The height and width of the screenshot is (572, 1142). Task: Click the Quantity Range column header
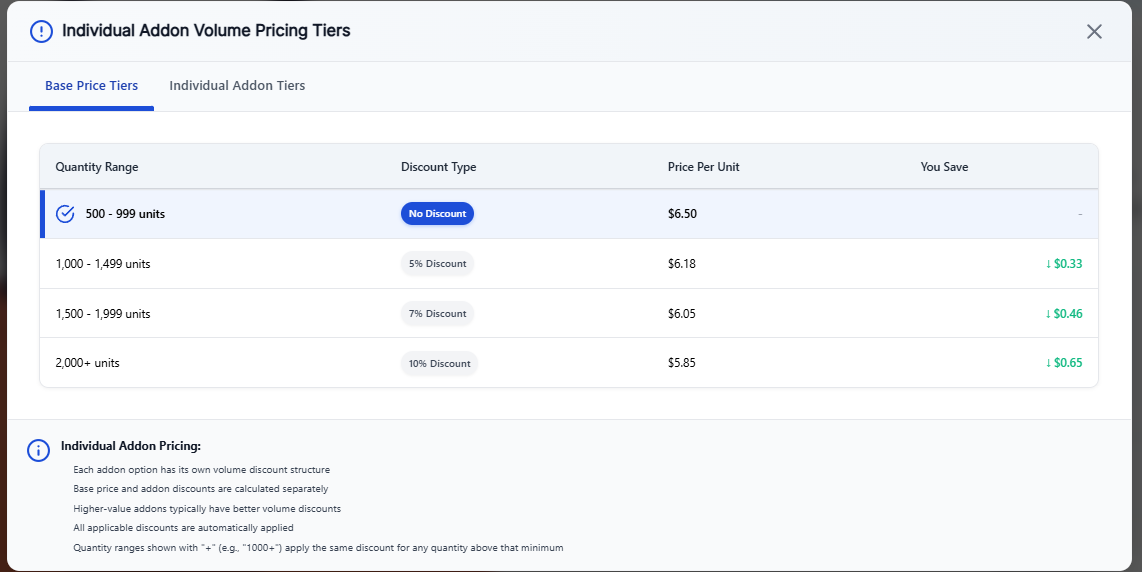(x=97, y=167)
